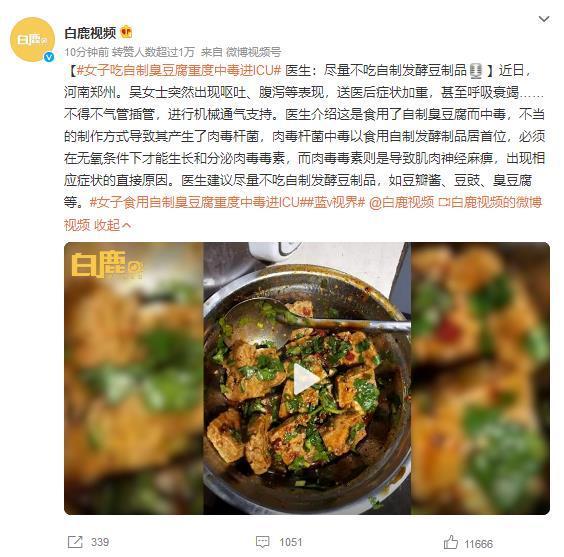Click the 白鹿视频 profile avatar
The width and height of the screenshot is (564, 557).
point(32,39)
